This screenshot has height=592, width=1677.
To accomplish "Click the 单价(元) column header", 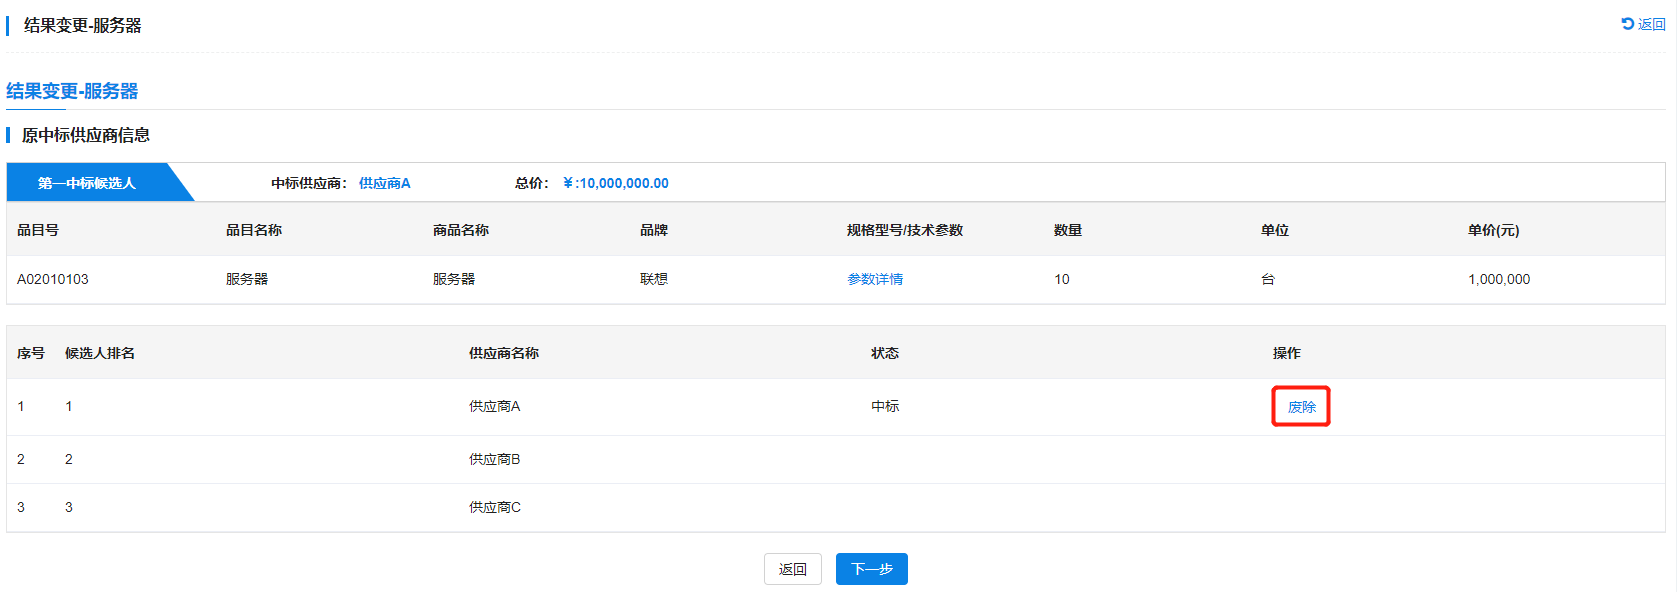I will point(1493,230).
